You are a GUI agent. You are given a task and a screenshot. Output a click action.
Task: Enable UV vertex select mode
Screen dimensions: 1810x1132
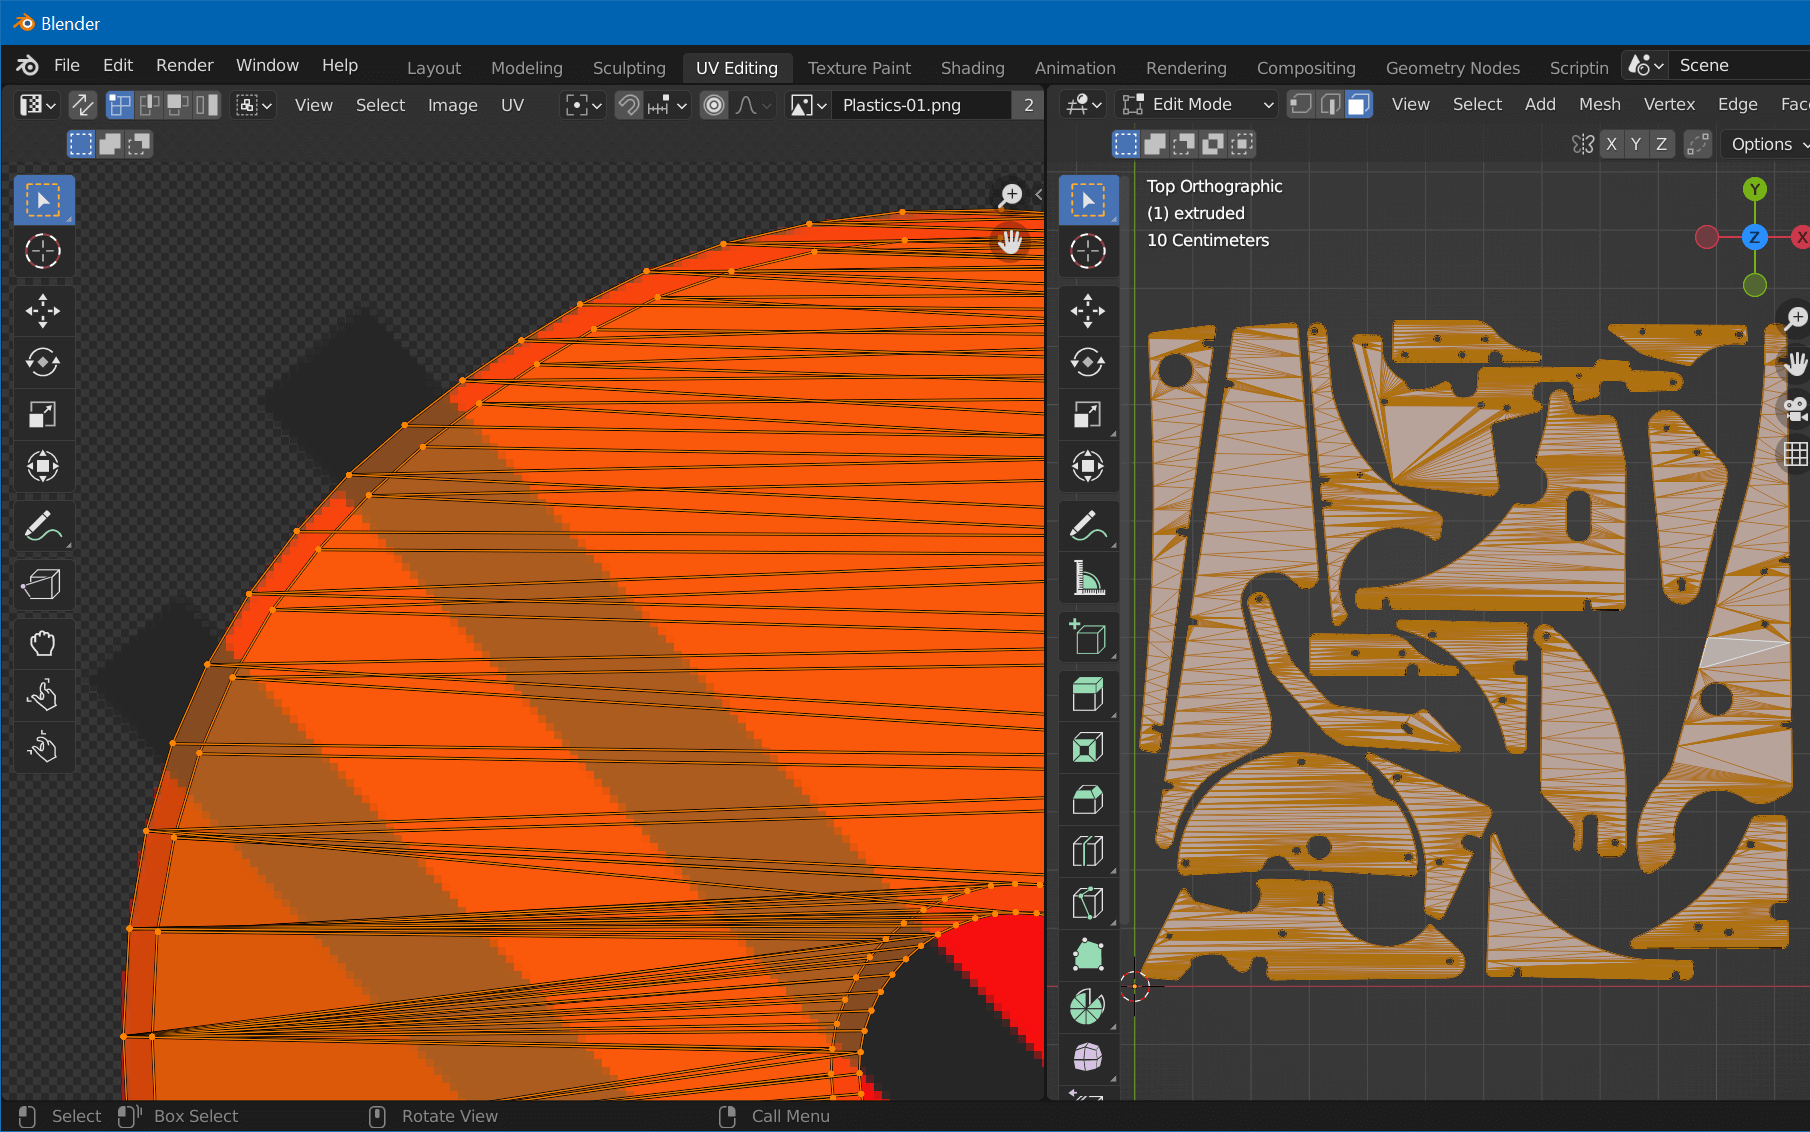click(120, 105)
